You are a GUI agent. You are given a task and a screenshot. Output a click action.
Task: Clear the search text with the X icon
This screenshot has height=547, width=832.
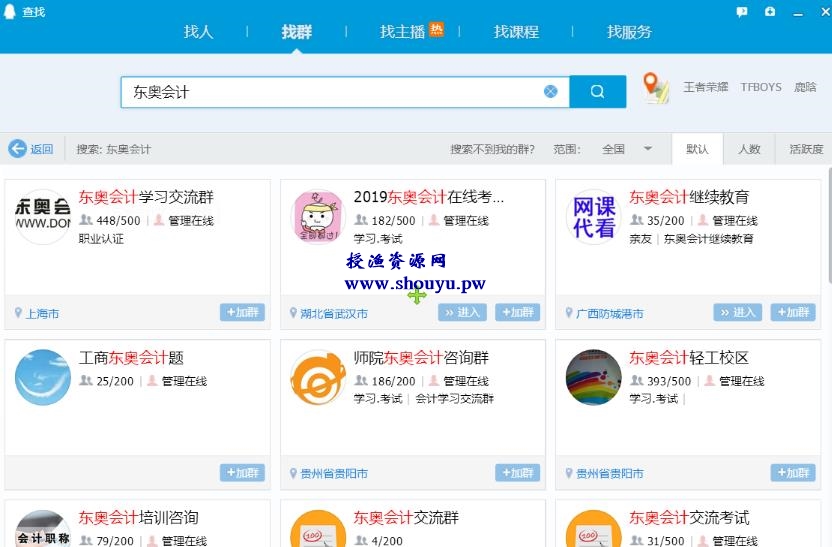point(551,92)
